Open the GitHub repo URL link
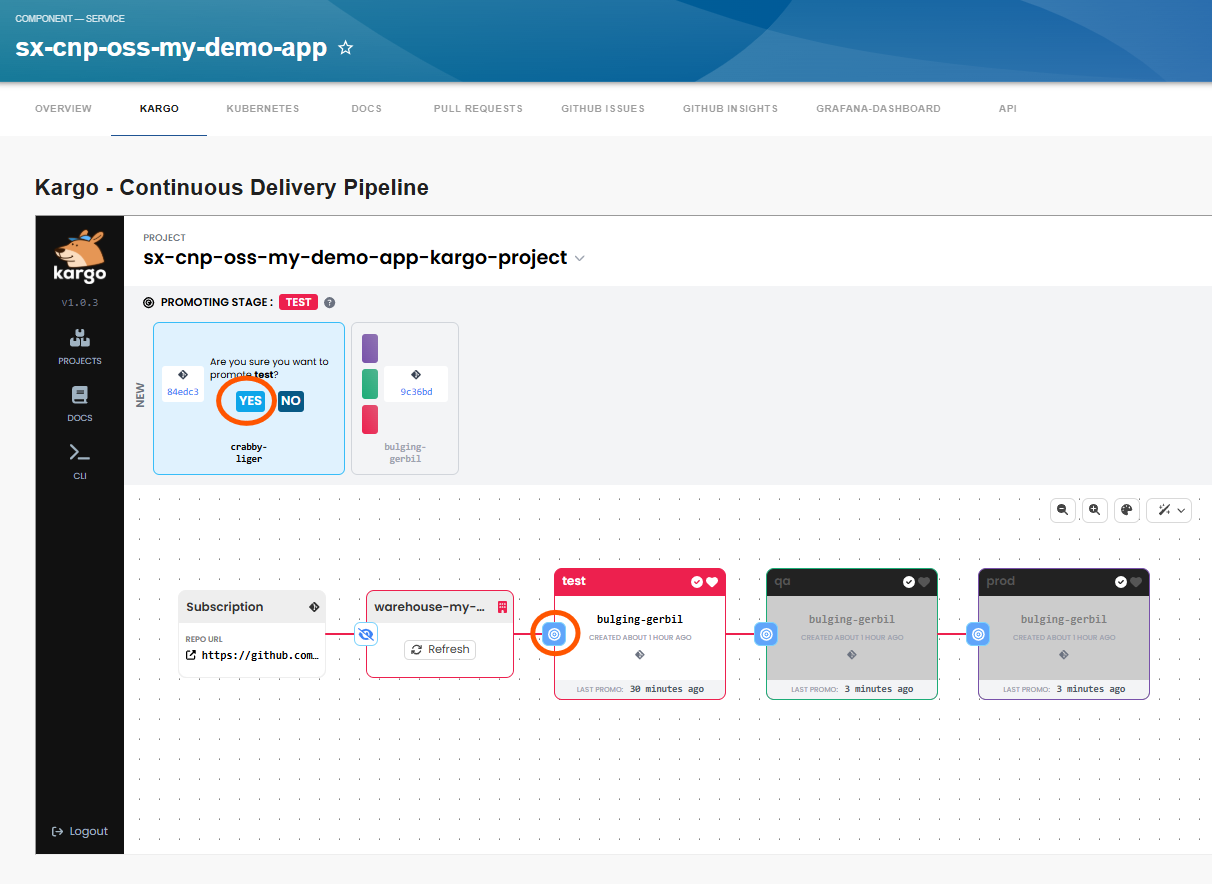Screen dimensions: 1212x884 pyautogui.click(x=253, y=656)
